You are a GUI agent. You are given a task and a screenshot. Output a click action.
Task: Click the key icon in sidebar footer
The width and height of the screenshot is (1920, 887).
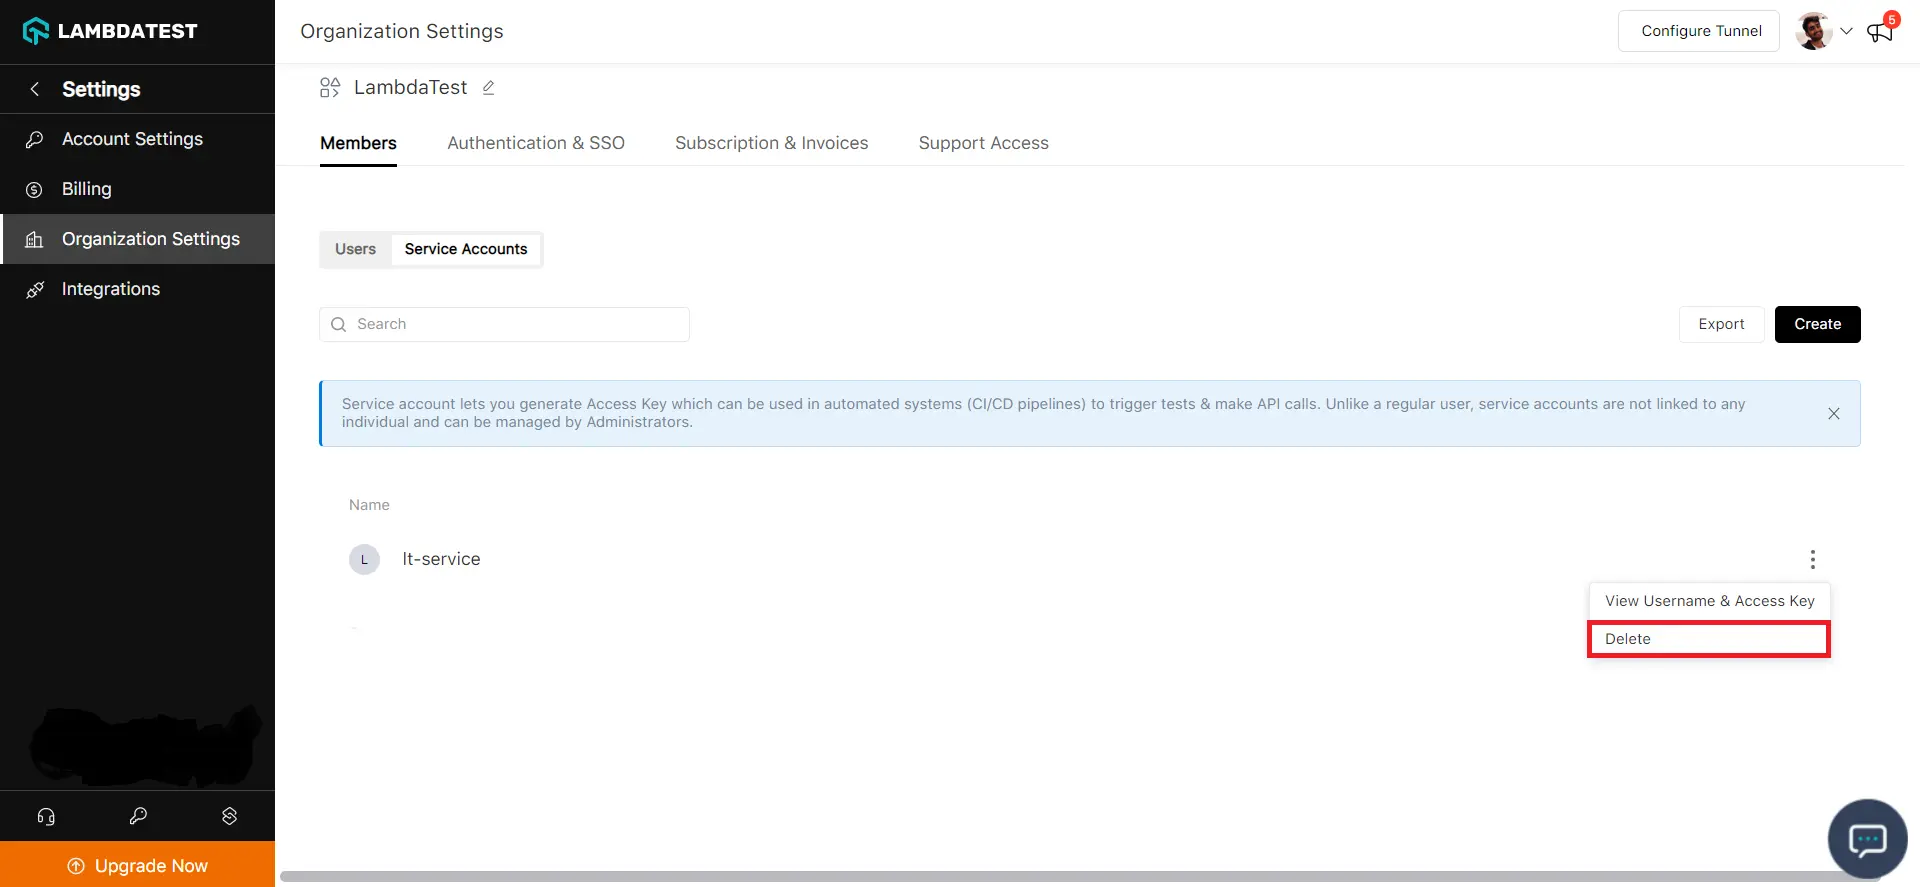click(x=138, y=816)
